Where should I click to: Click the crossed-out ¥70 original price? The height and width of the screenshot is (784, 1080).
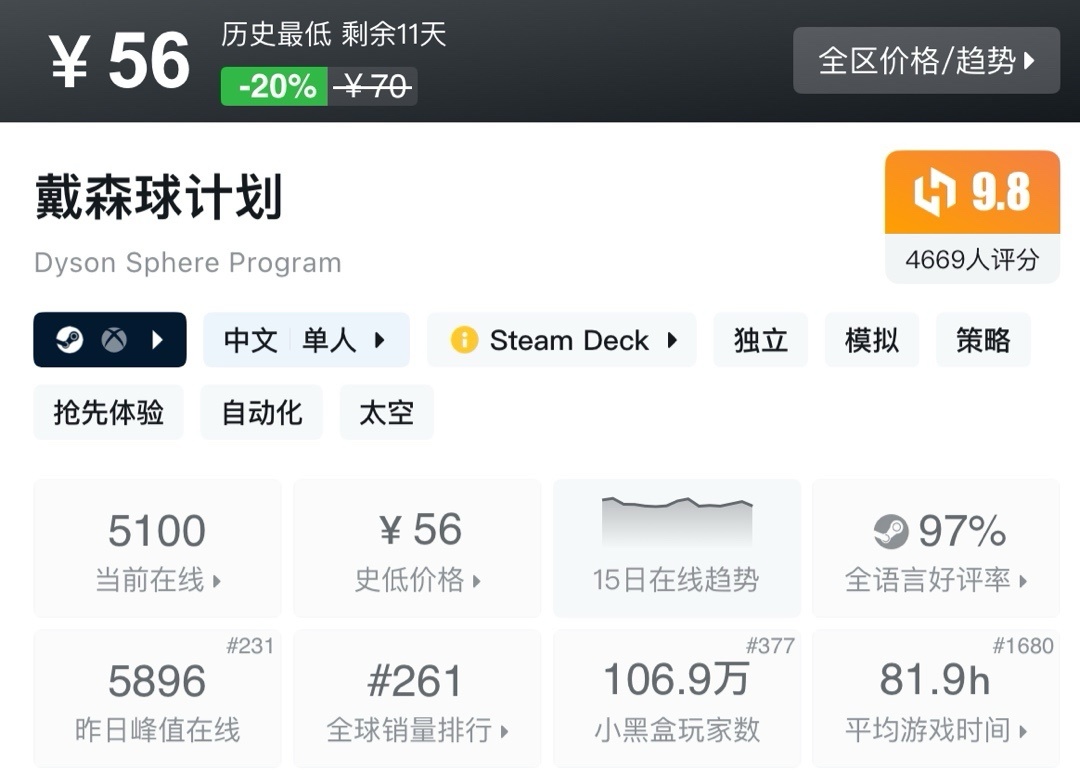(373, 87)
